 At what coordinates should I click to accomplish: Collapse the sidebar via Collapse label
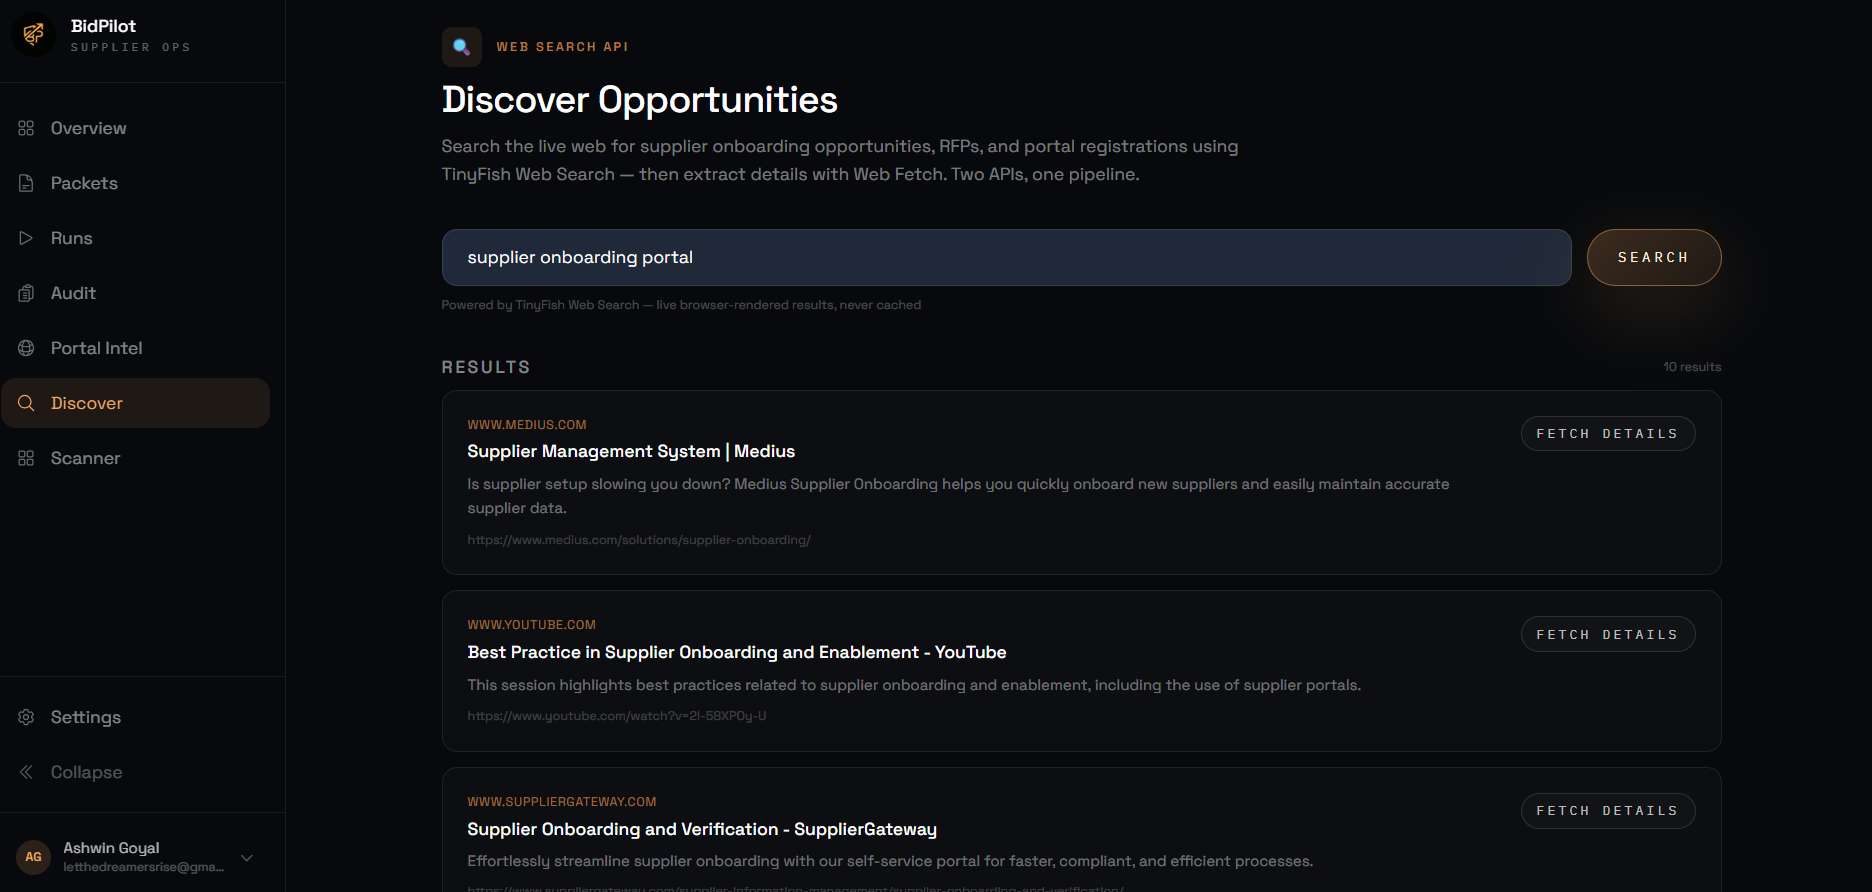(x=86, y=772)
